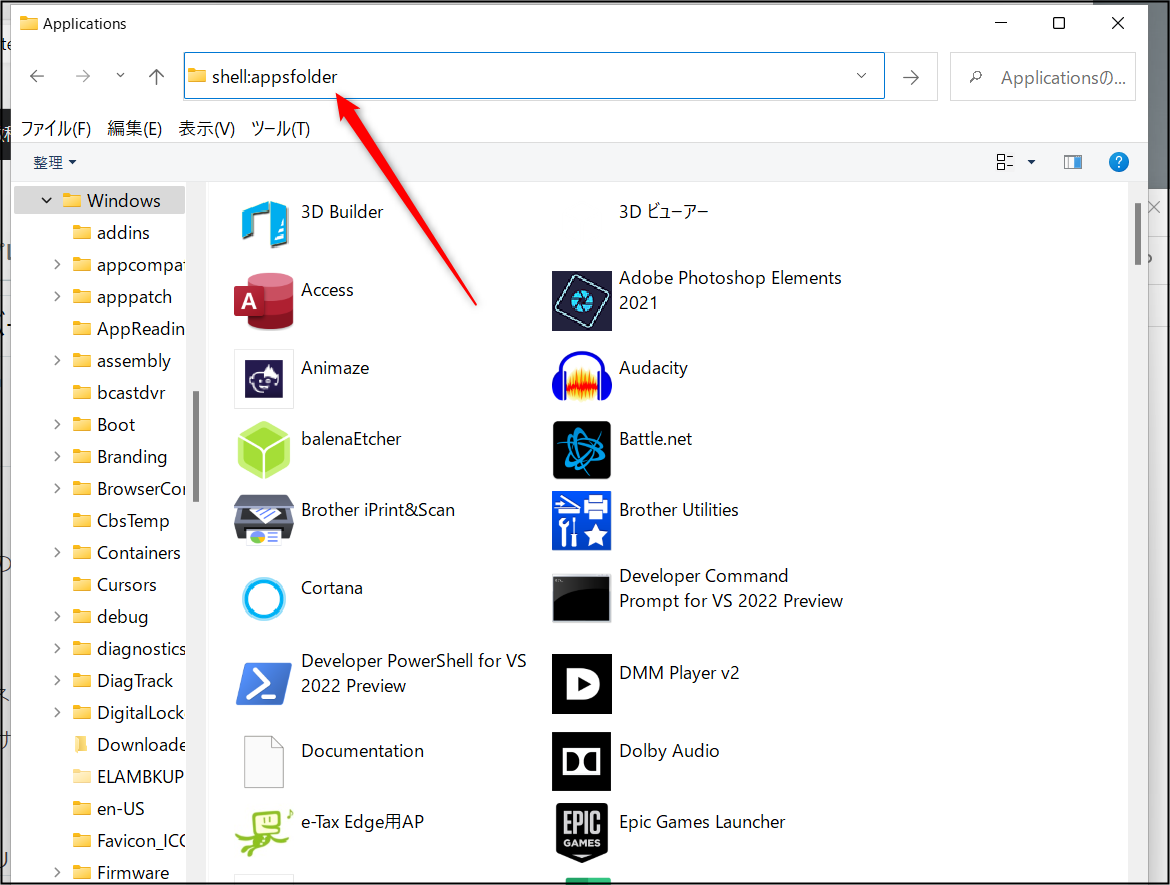Select the Downloaded folder in tree
Image resolution: width=1170 pixels, height=885 pixels.
coord(128,744)
